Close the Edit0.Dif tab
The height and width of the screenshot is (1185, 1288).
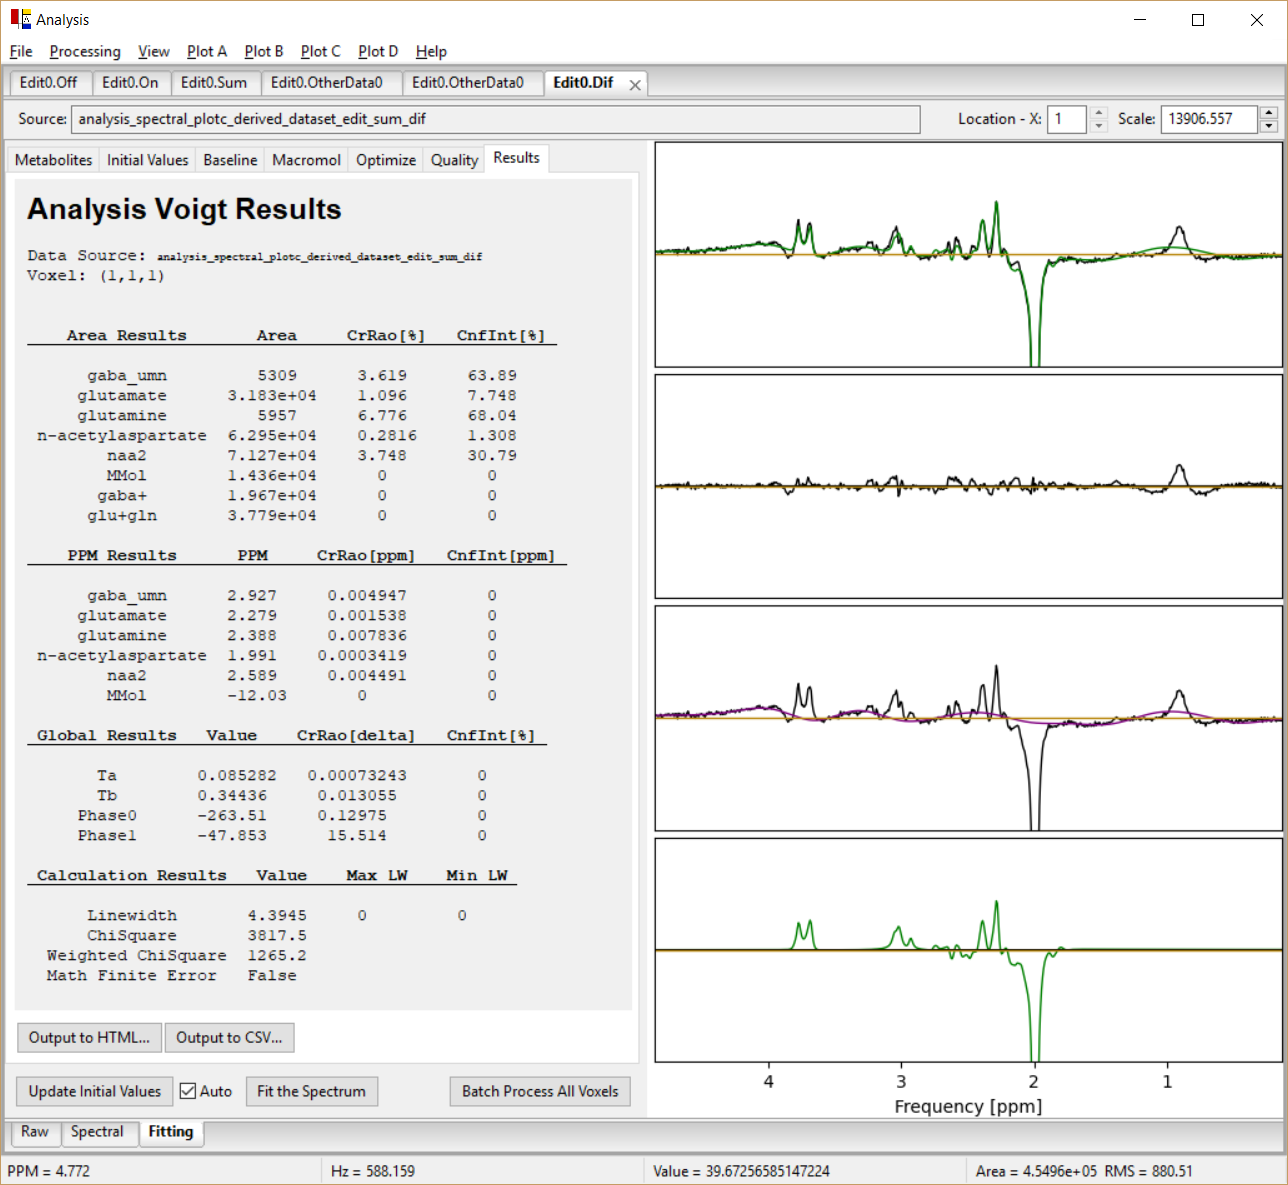tap(635, 85)
